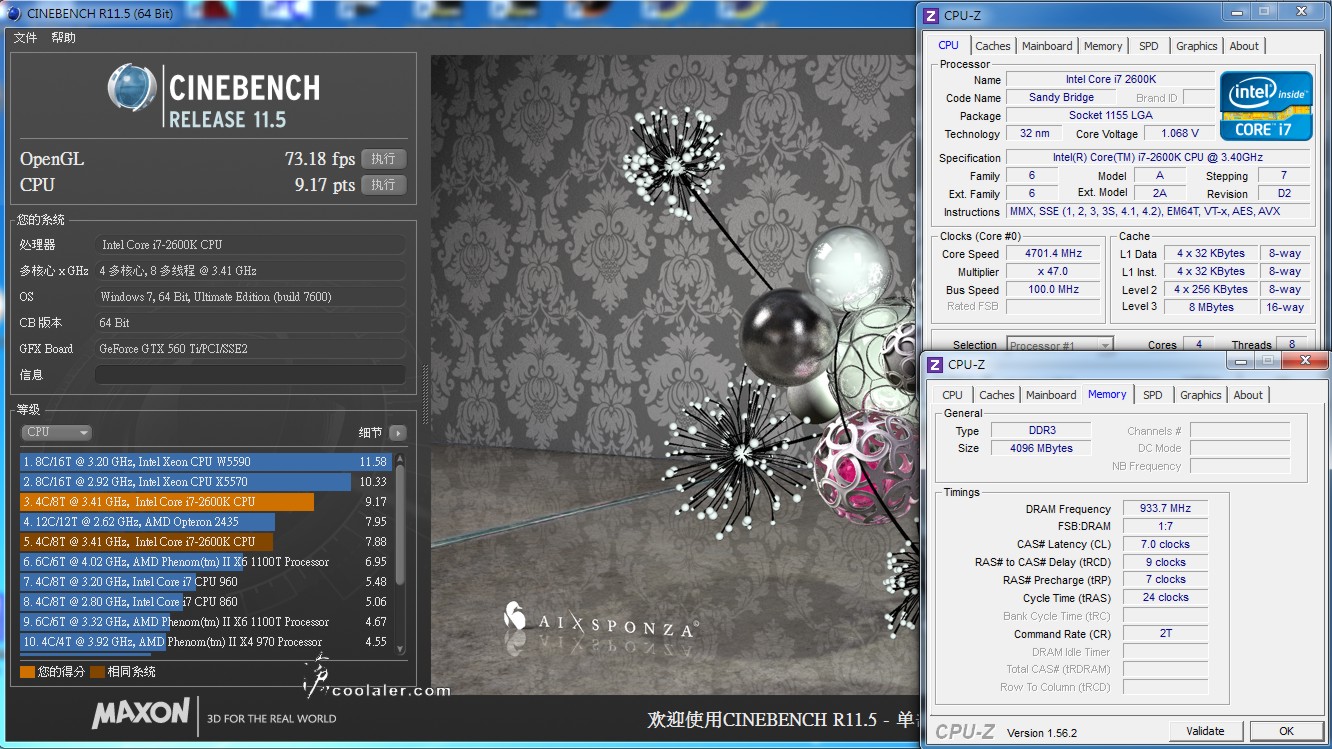Select ranking row 3 Core i7-2600K scoring 9.17

pos(205,502)
